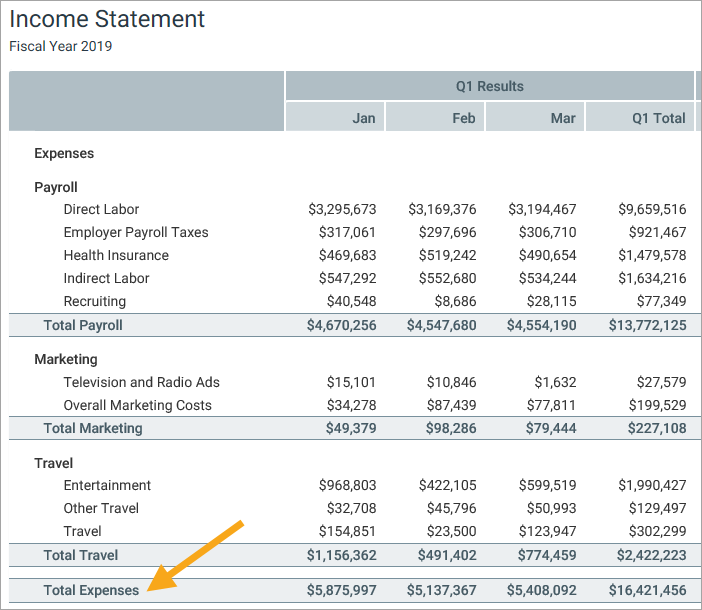Click the Television and Radio Ads row label
This screenshot has height=610, width=702.
pyautogui.click(x=141, y=382)
